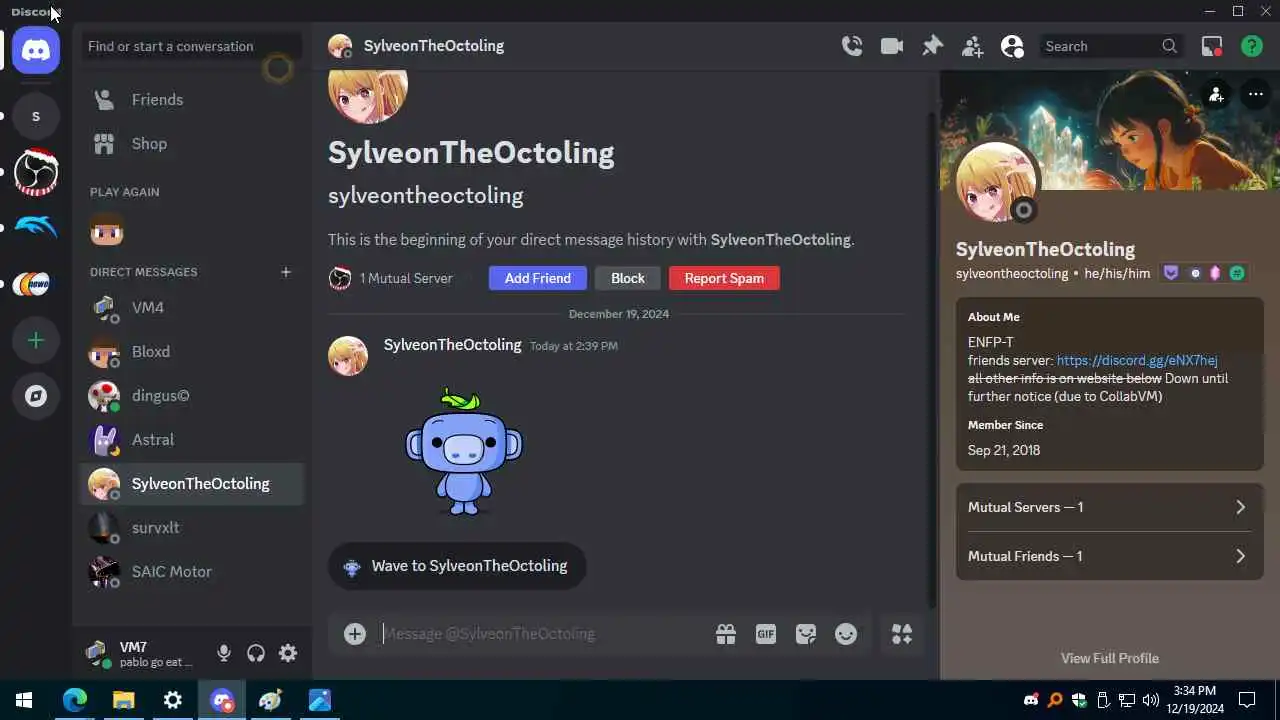Click the Message @SylveonTheOctoling text box
The width and height of the screenshot is (1280, 720).
(x=540, y=634)
